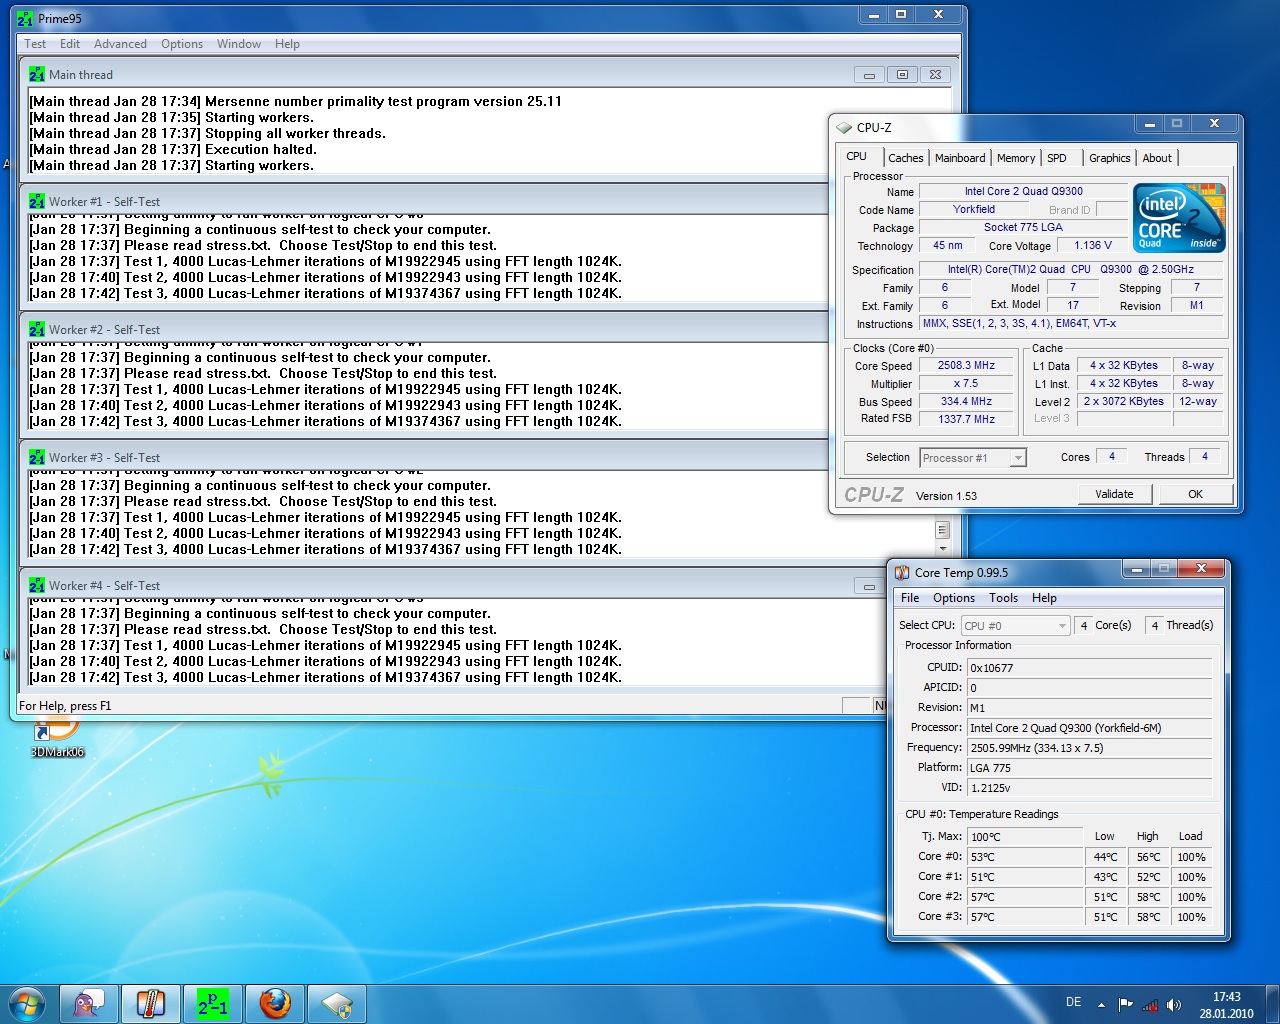1280x1024 pixels.
Task: Open the Select CPU dropdown showing CPU #0
Action: [x=1015, y=626]
